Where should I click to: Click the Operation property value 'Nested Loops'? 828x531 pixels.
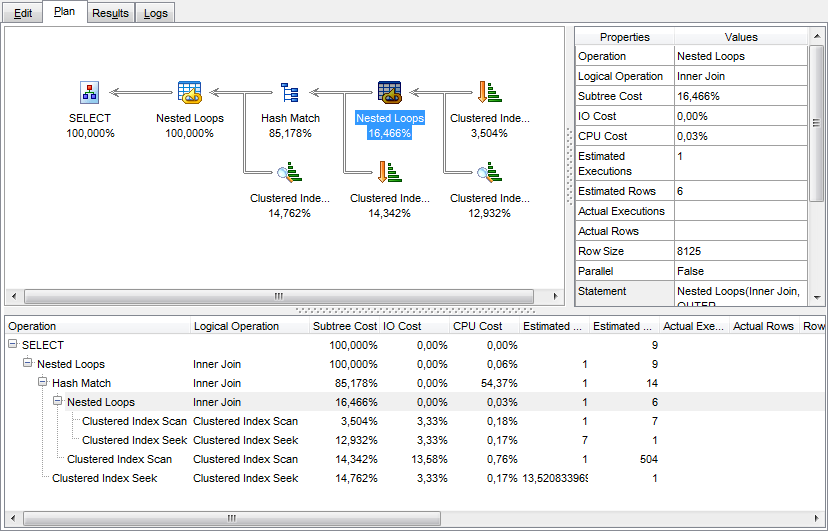tap(741, 56)
